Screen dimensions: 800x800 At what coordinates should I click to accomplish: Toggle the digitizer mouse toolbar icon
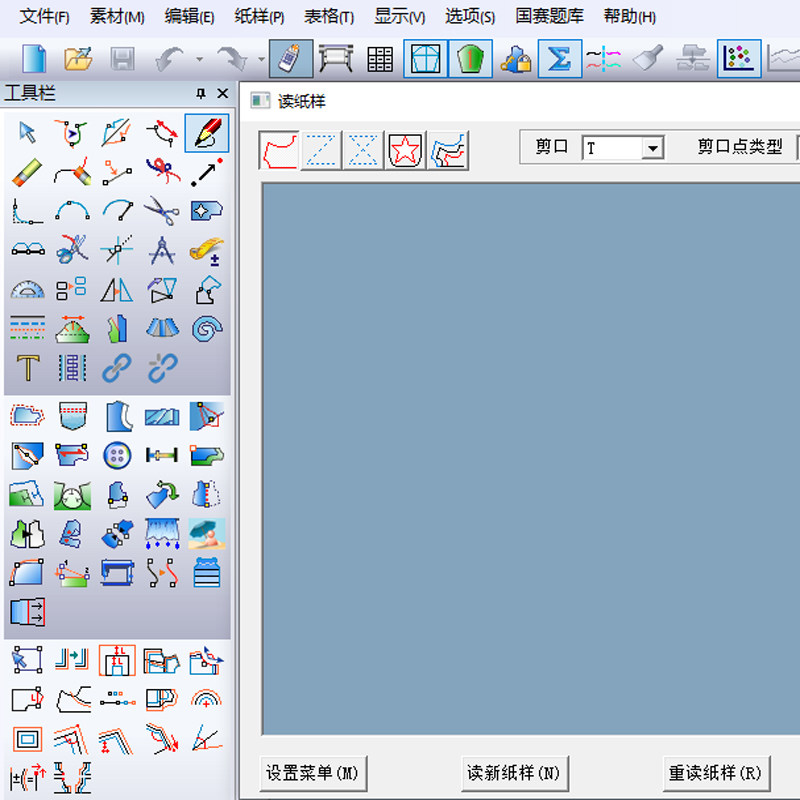tap(291, 59)
